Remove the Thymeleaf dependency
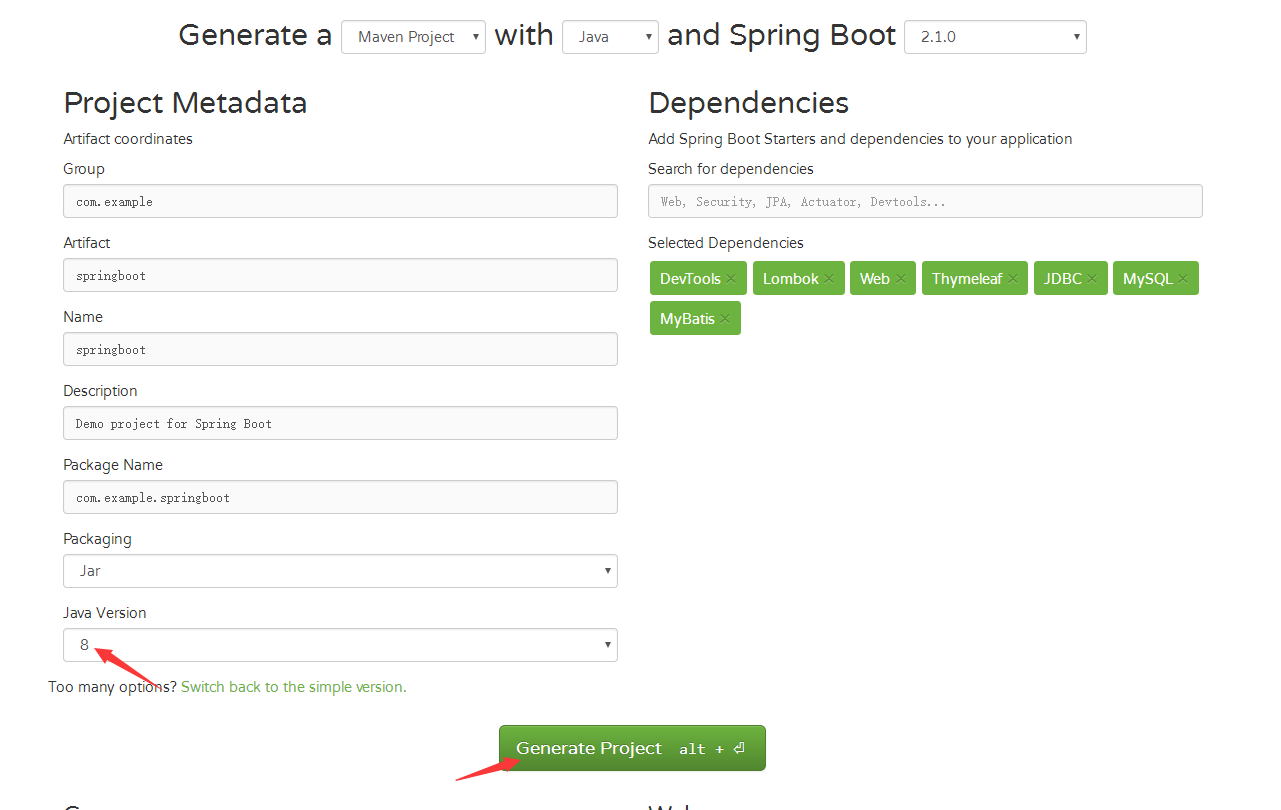This screenshot has width=1281, height=810. (1013, 278)
